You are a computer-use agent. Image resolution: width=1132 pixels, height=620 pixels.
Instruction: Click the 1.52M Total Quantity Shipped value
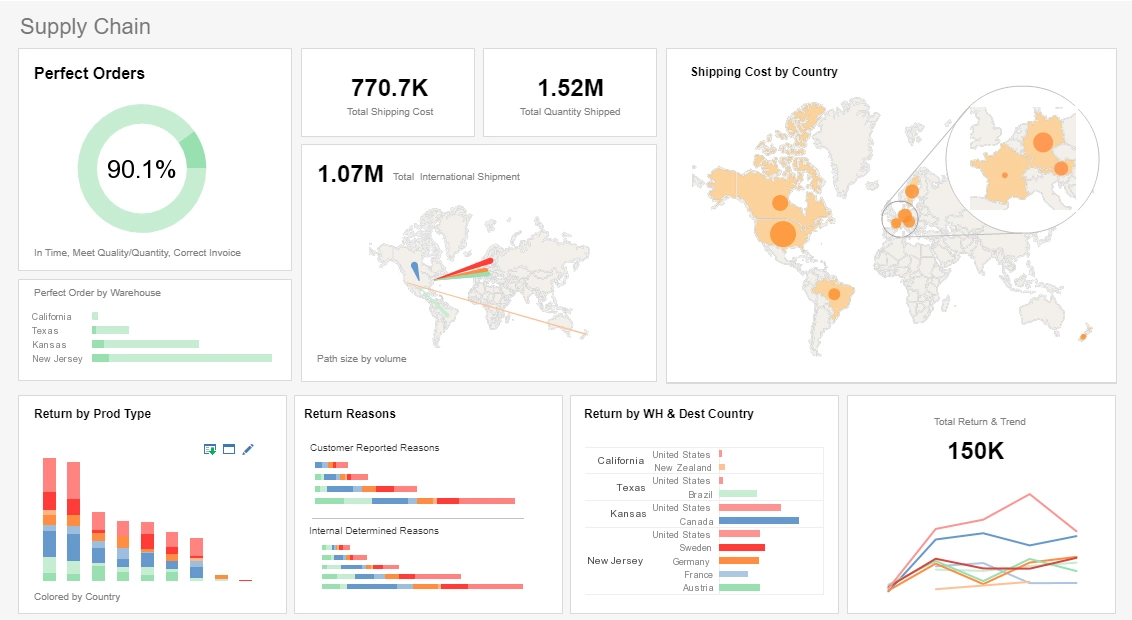point(570,88)
